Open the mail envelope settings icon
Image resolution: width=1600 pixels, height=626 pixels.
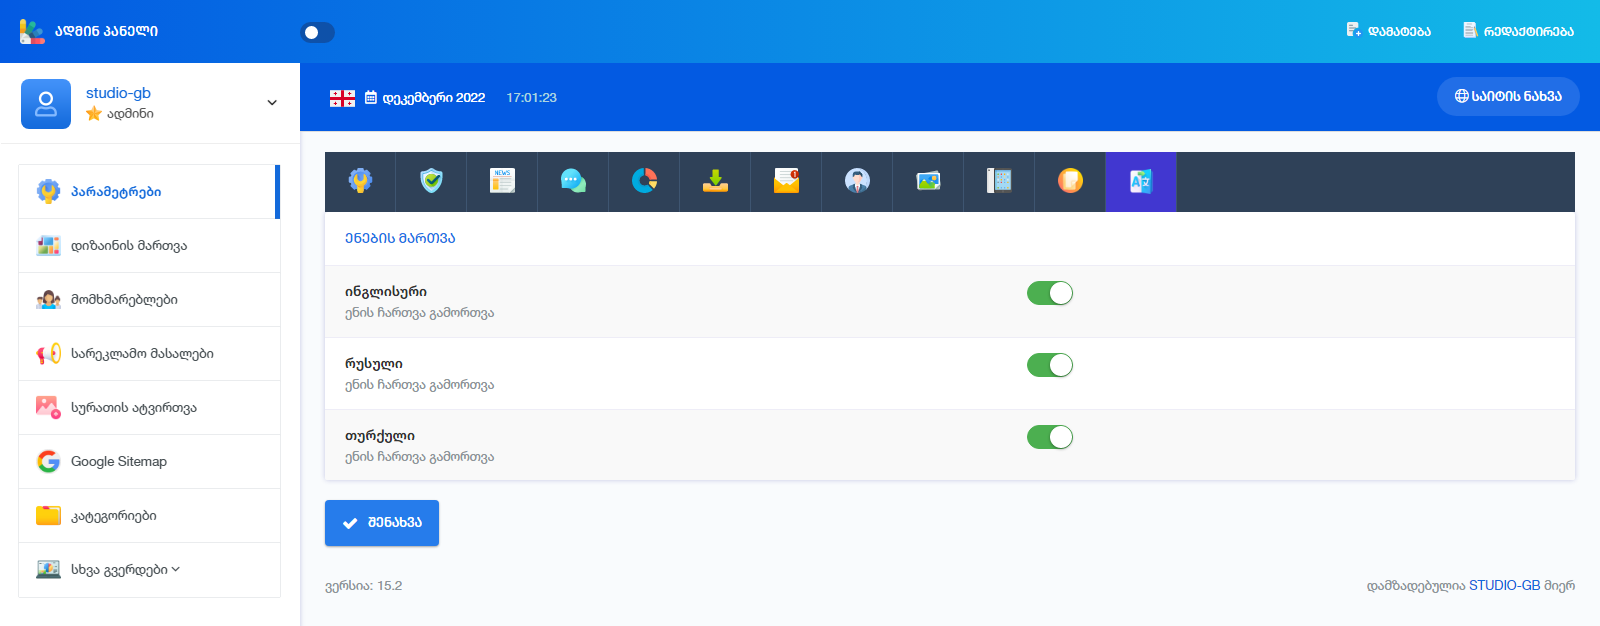coord(786,181)
